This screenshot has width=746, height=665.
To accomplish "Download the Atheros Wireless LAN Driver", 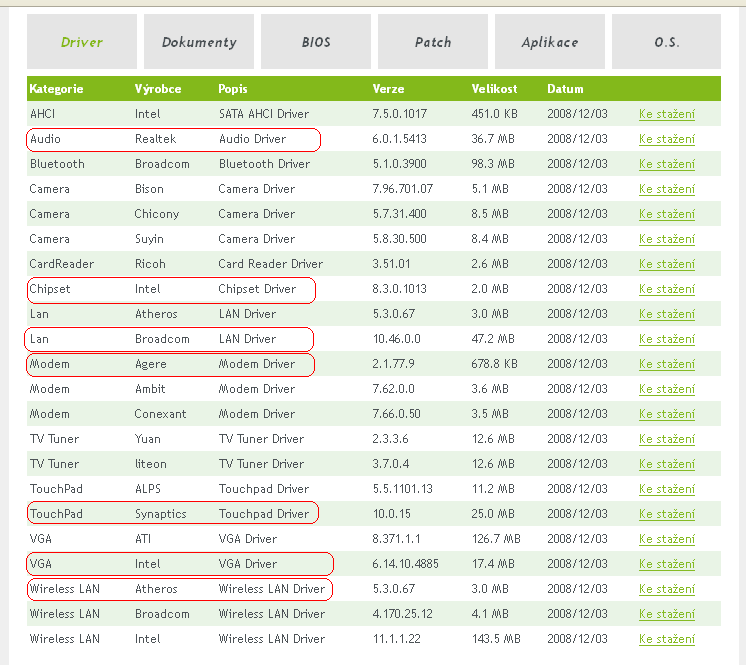I will pyautogui.click(x=667, y=589).
